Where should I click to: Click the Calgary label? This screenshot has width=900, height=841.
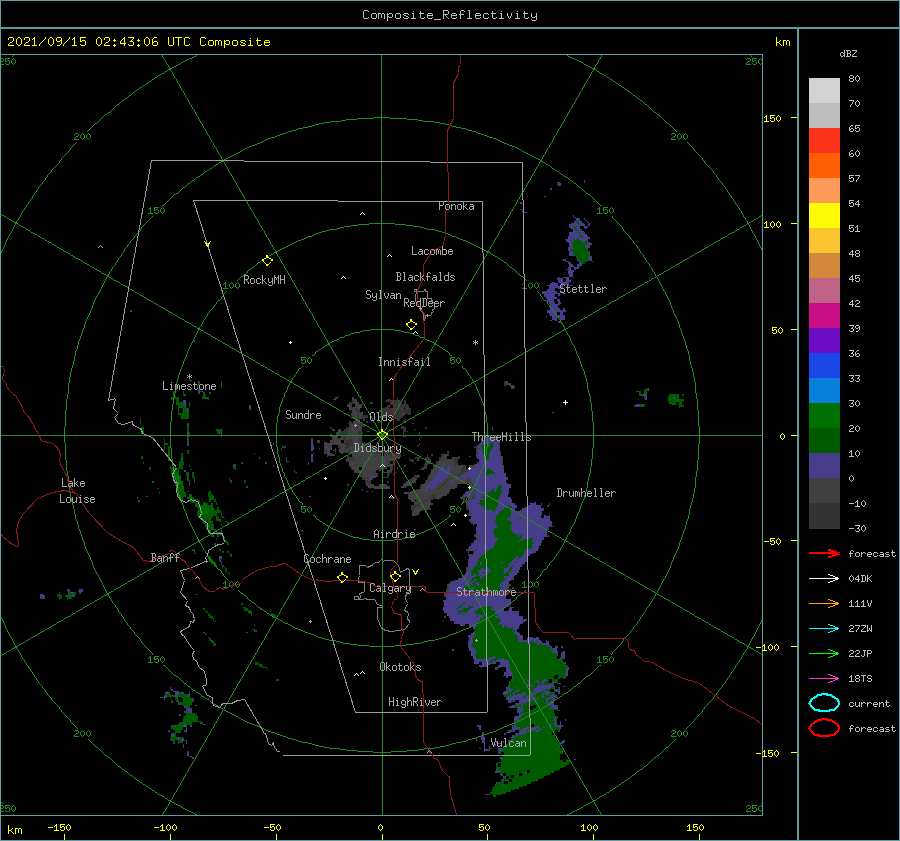tap(390, 588)
